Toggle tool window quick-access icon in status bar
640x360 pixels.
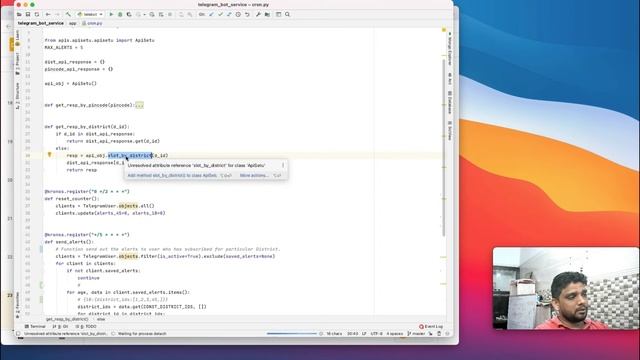tap(18, 334)
